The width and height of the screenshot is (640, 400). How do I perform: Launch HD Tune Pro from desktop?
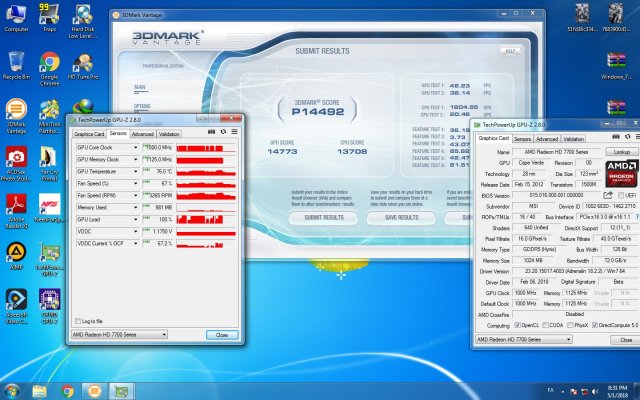pos(82,67)
